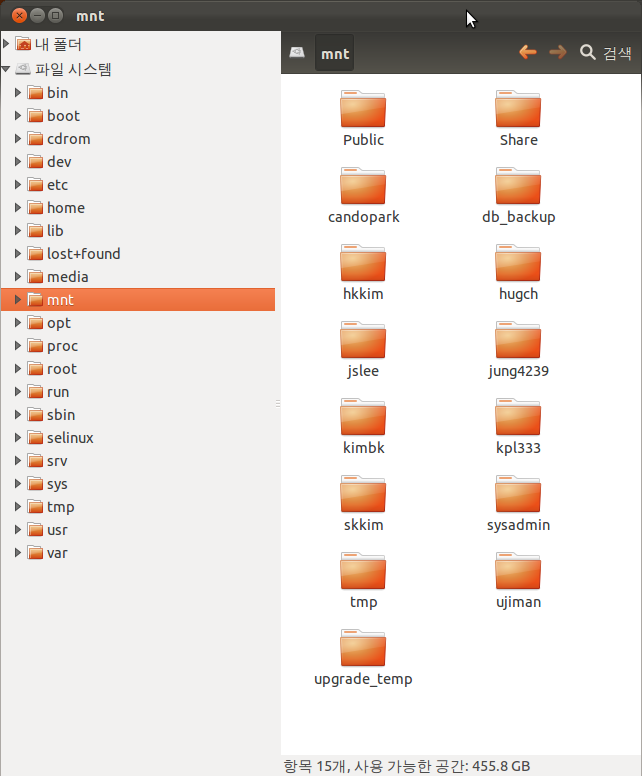This screenshot has width=642, height=776.
Task: Select the skkim folder icon
Action: coord(363,494)
